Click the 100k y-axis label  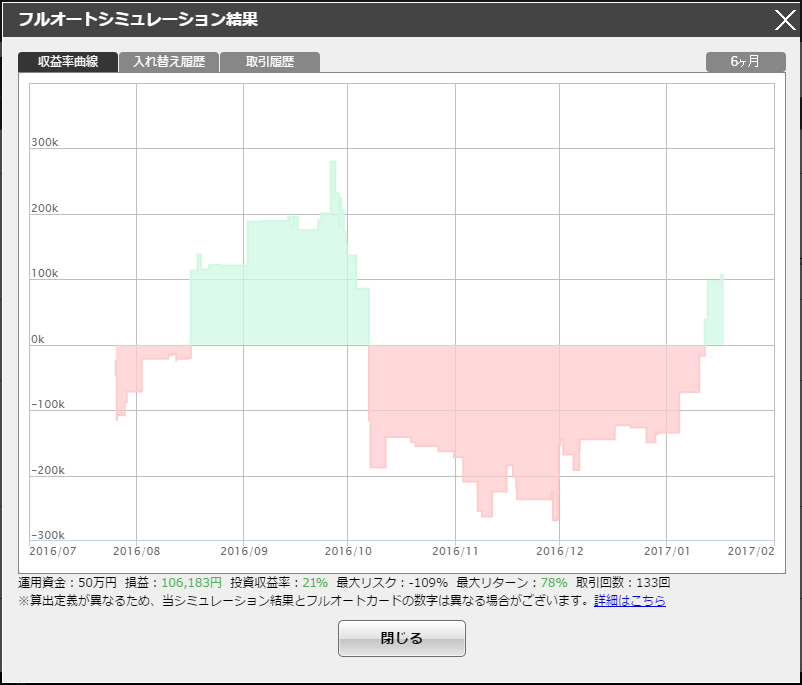44,273
